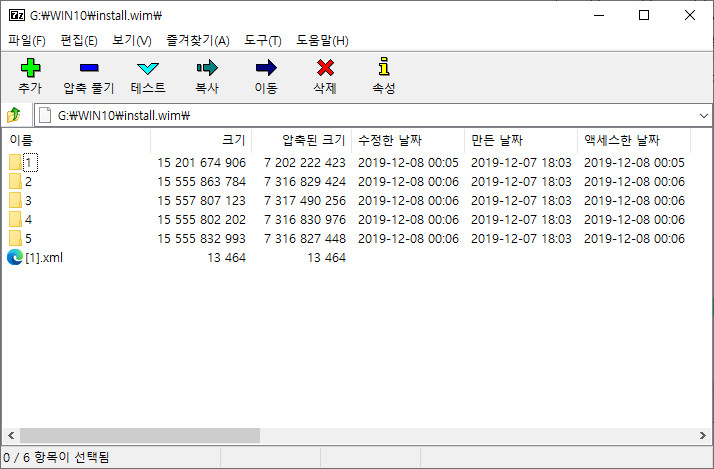Click the red X Delete (삭제) icon
The width and height of the screenshot is (714, 469).
click(325, 68)
